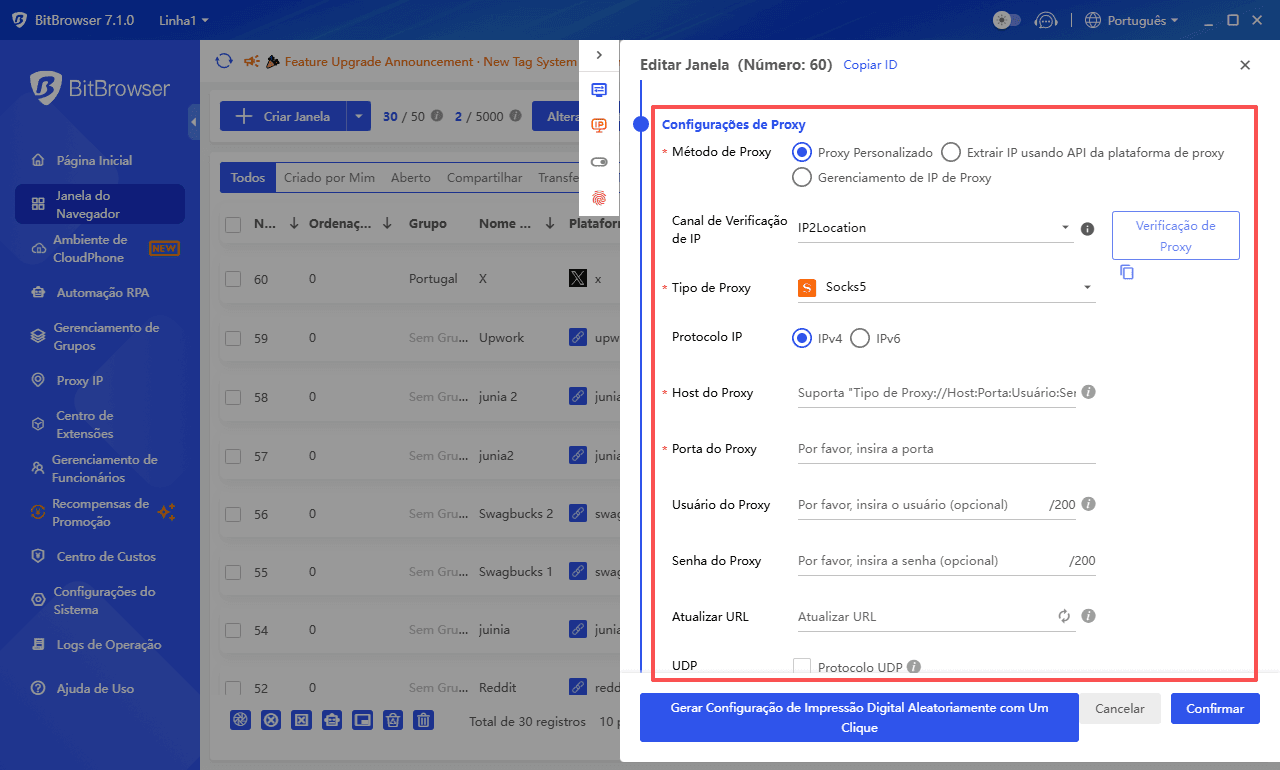The height and width of the screenshot is (770, 1280).
Task: Click the robot batch-action icon at bottom
Action: (x=331, y=719)
